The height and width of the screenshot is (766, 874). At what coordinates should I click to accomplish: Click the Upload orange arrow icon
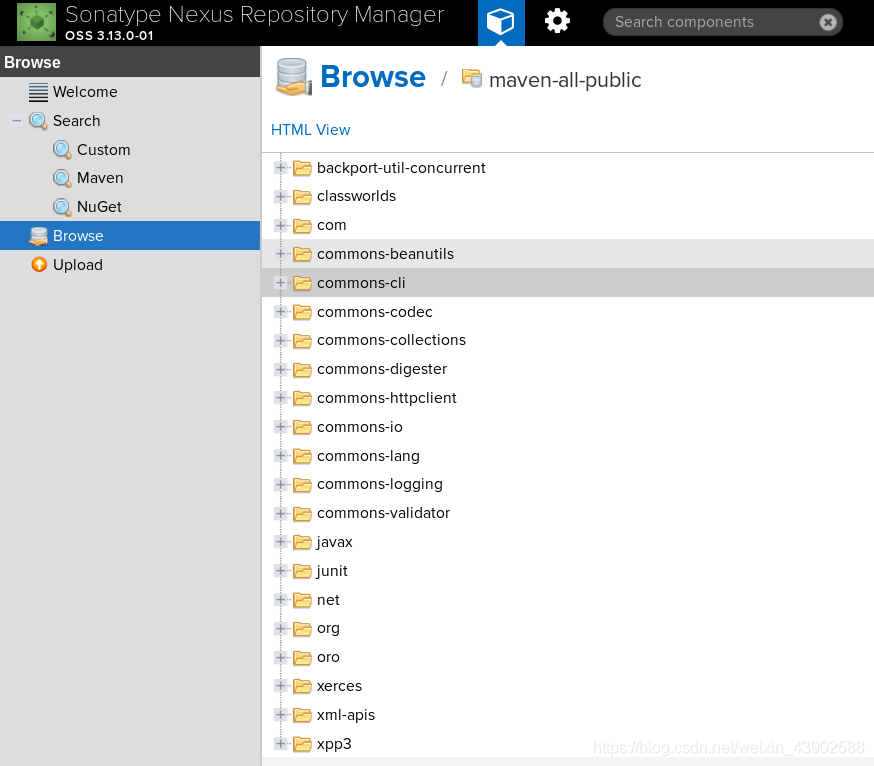point(39,264)
